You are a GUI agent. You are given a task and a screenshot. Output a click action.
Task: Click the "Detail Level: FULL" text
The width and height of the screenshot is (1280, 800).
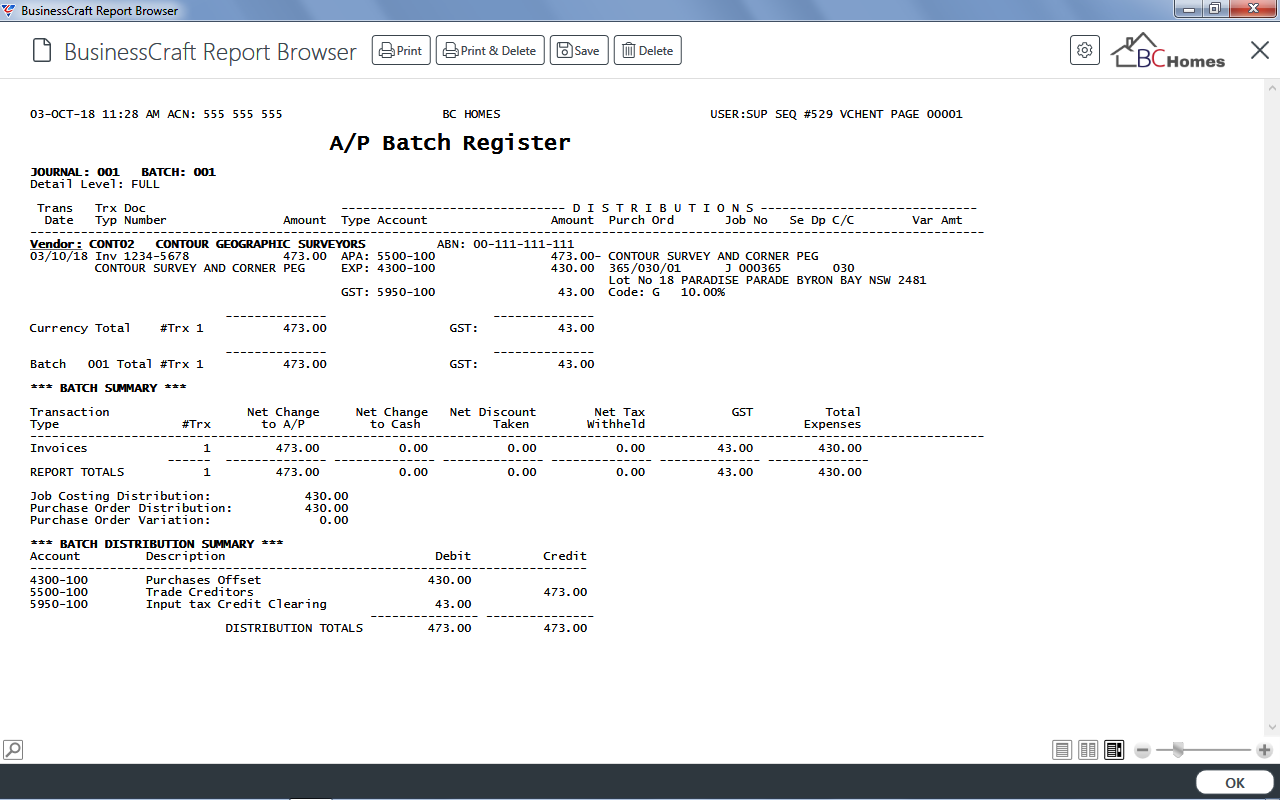(95, 184)
